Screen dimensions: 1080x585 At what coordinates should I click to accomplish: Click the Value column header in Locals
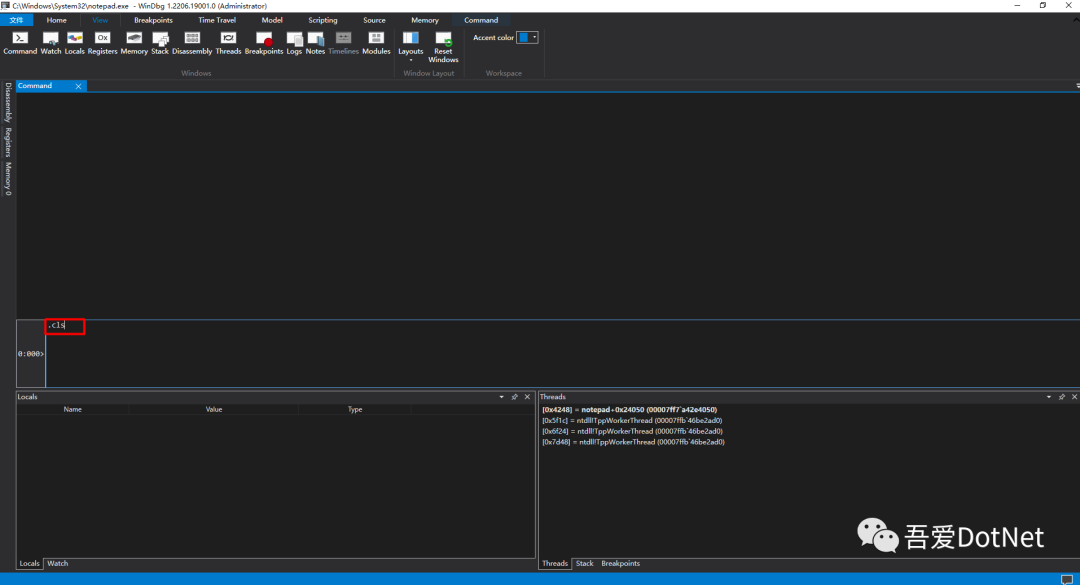click(214, 409)
